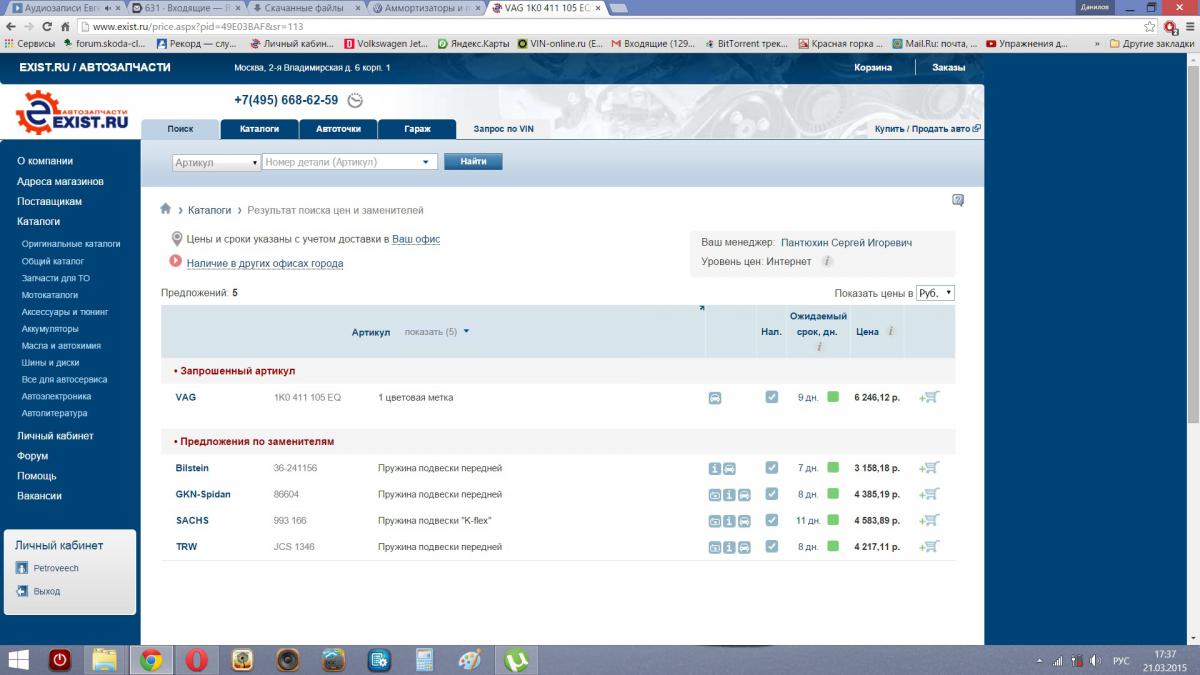Screen dimensions: 1200x675
Task: Switch to the Автоточки tab
Action: [338, 129]
